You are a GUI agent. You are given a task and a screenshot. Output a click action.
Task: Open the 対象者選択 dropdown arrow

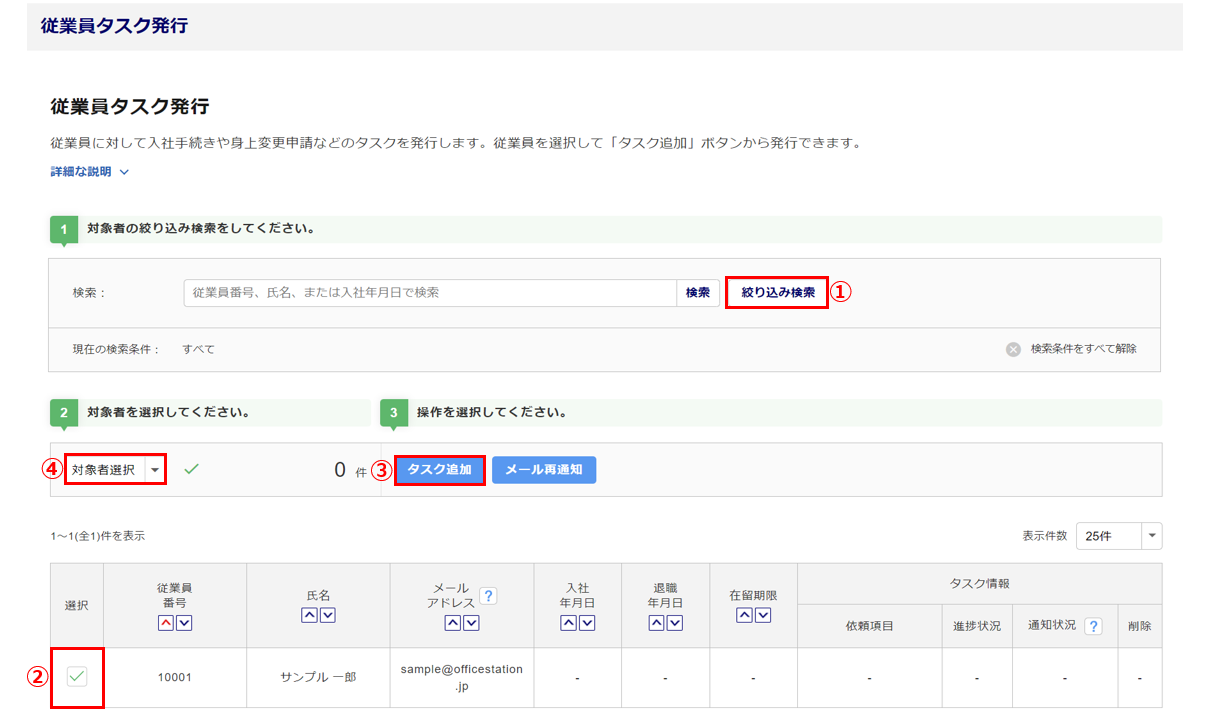(155, 469)
